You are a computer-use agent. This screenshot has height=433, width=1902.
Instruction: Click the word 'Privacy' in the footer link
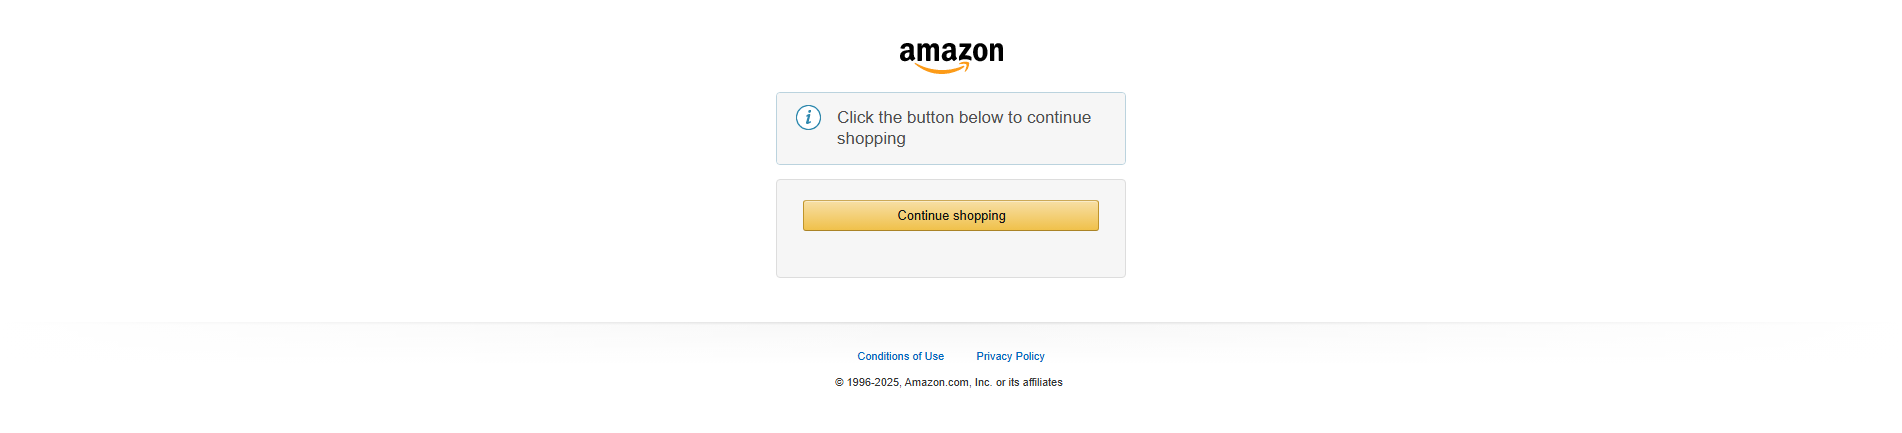click(994, 356)
